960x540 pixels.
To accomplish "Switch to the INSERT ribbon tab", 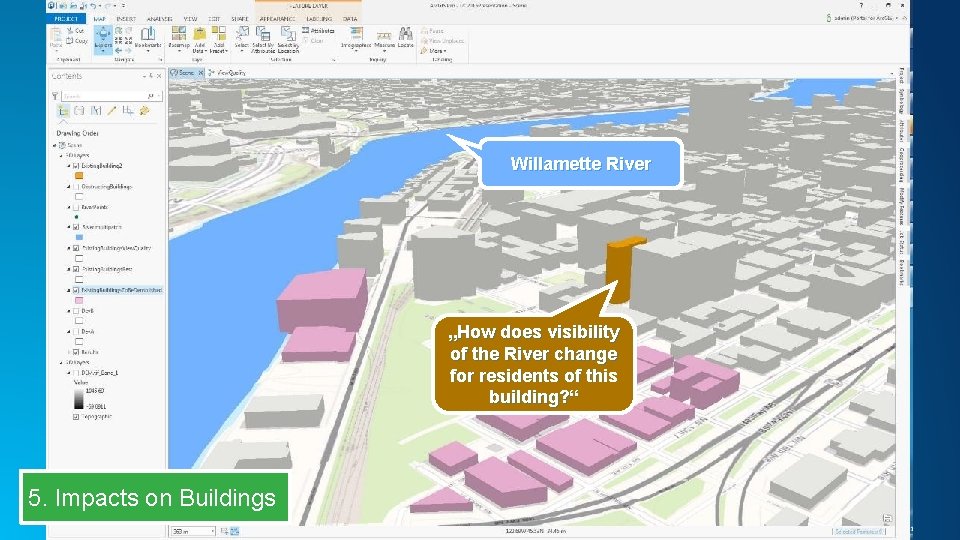I will coord(126,19).
